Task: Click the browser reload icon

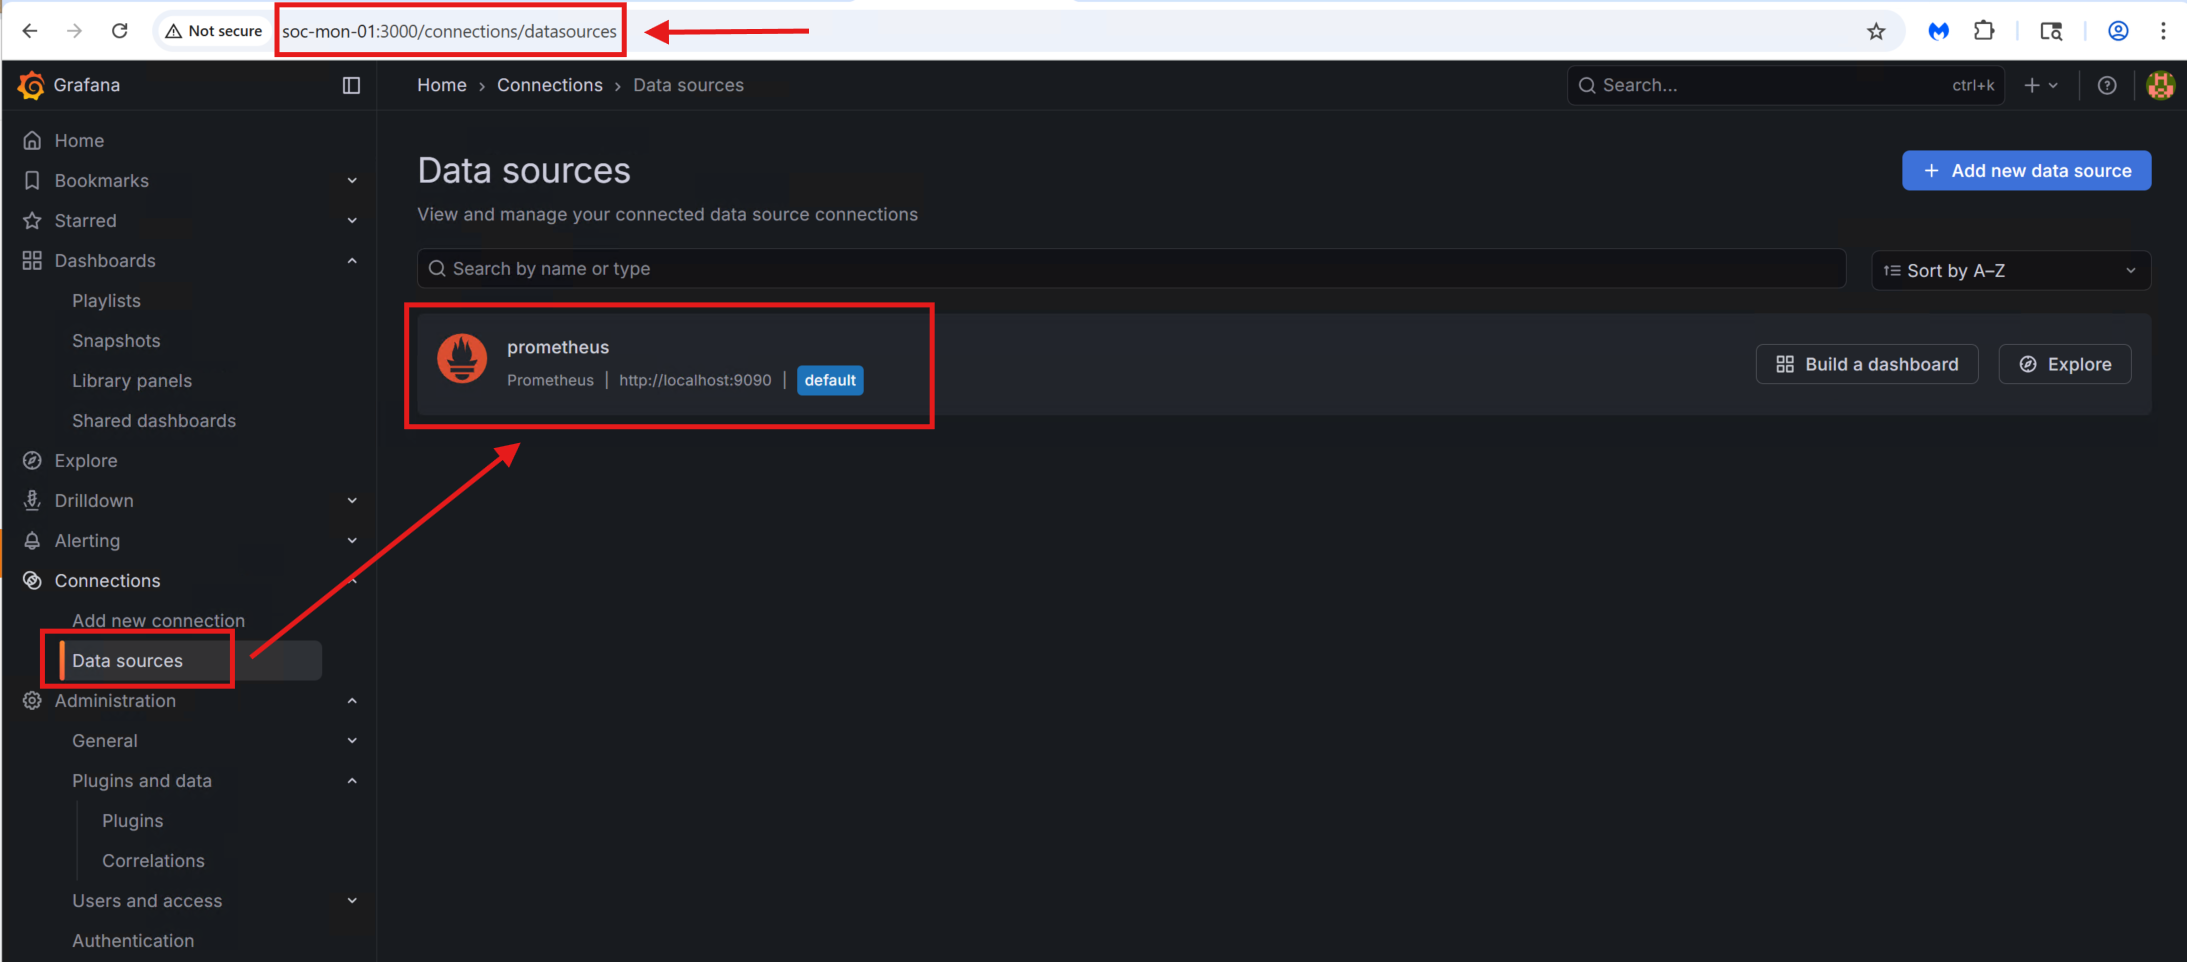Action: (x=120, y=31)
